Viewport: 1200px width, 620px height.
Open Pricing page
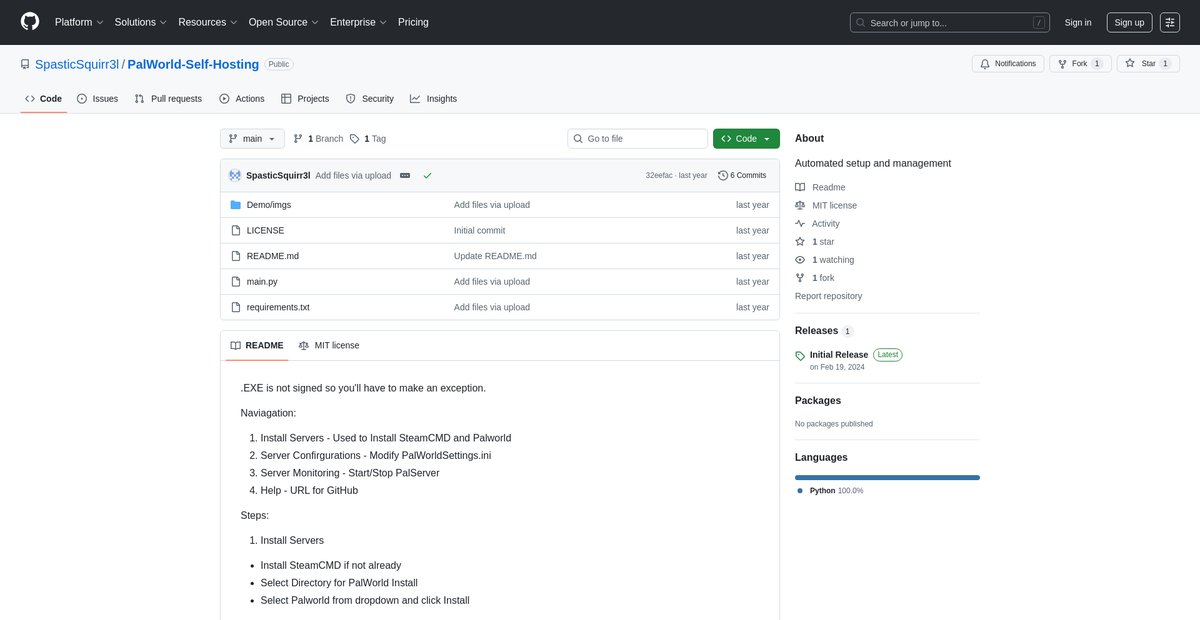413,22
